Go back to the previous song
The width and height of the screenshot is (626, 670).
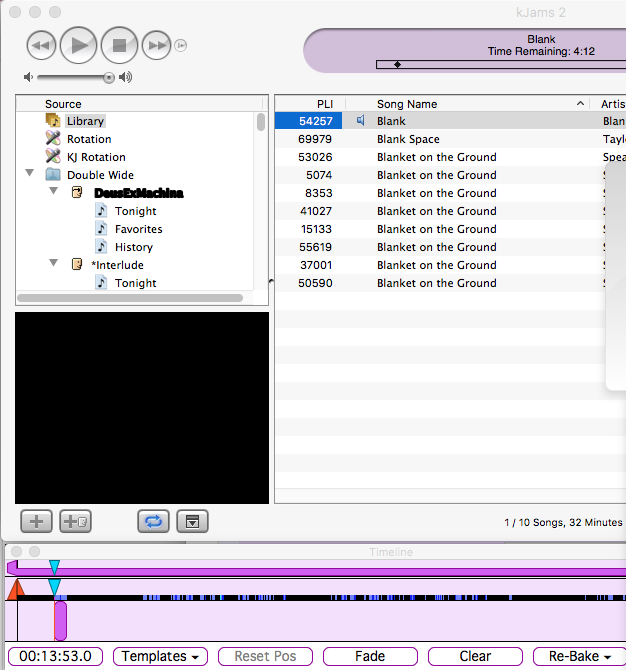click(41, 45)
